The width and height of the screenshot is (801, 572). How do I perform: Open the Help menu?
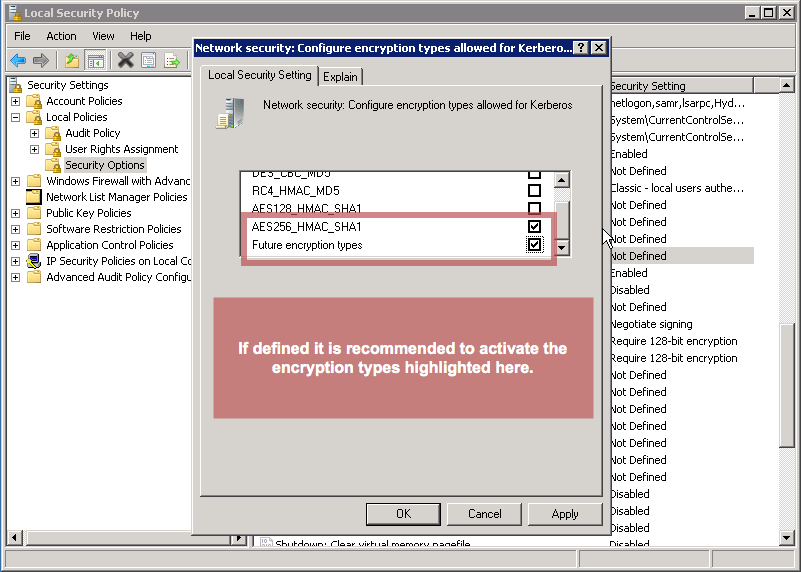(140, 36)
